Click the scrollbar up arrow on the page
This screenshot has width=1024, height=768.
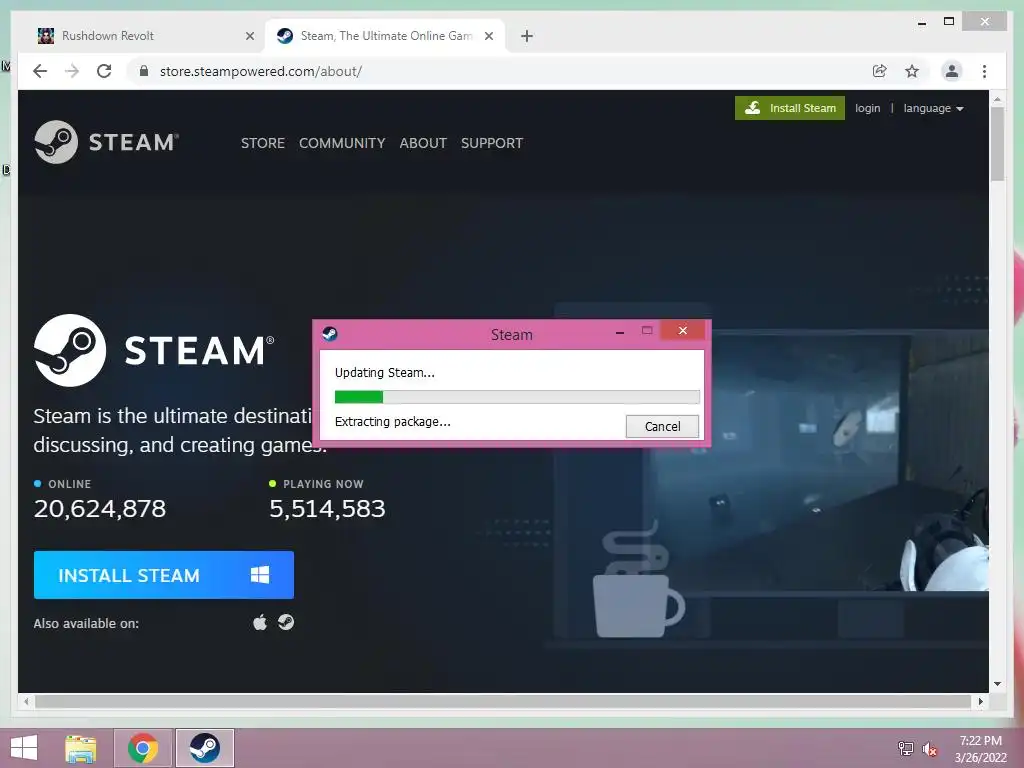[x=997, y=99]
